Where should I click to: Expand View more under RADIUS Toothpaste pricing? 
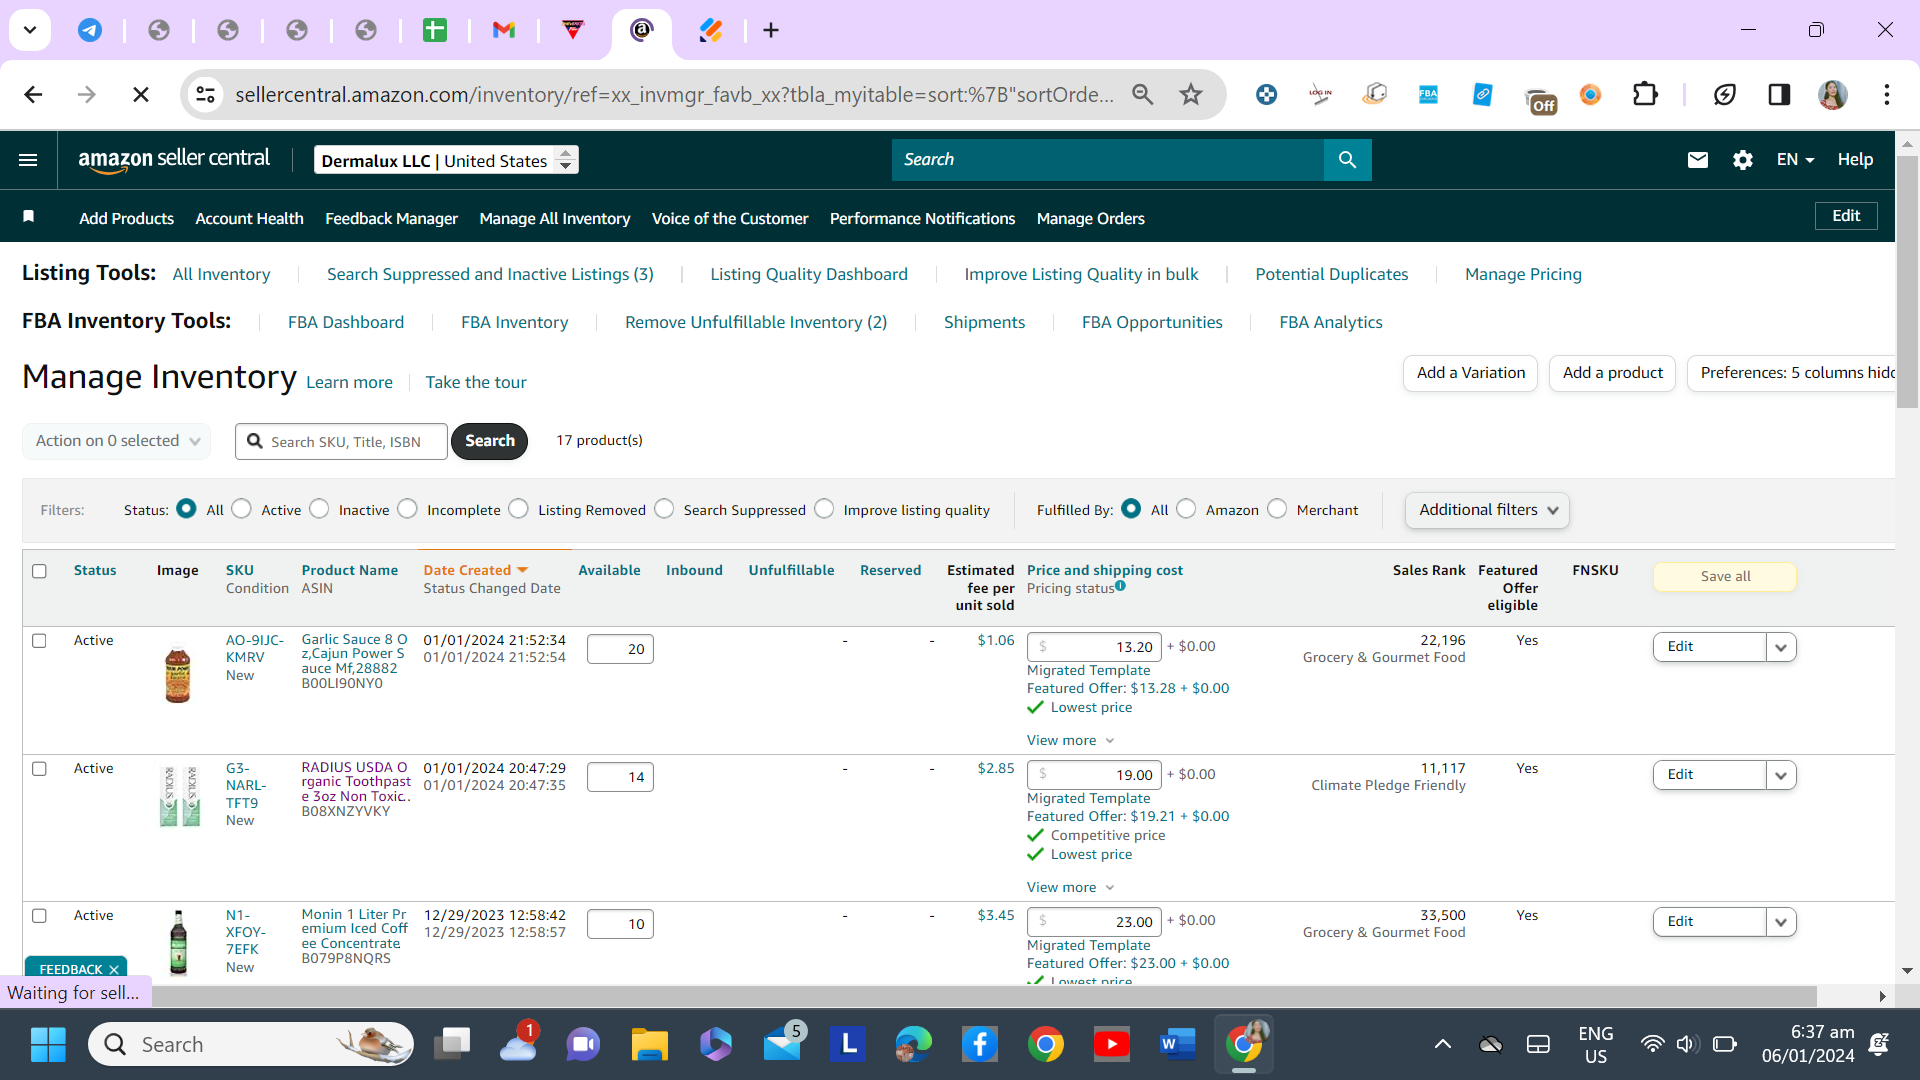[1070, 888]
